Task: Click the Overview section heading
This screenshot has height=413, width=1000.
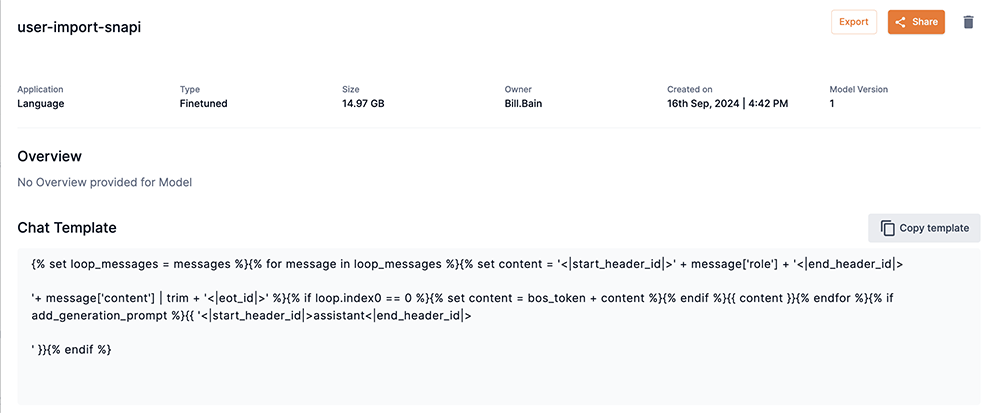Action: point(49,156)
